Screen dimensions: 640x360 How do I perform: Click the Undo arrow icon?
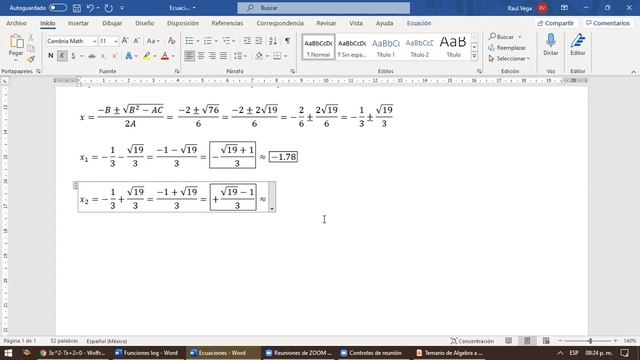[x=90, y=8]
